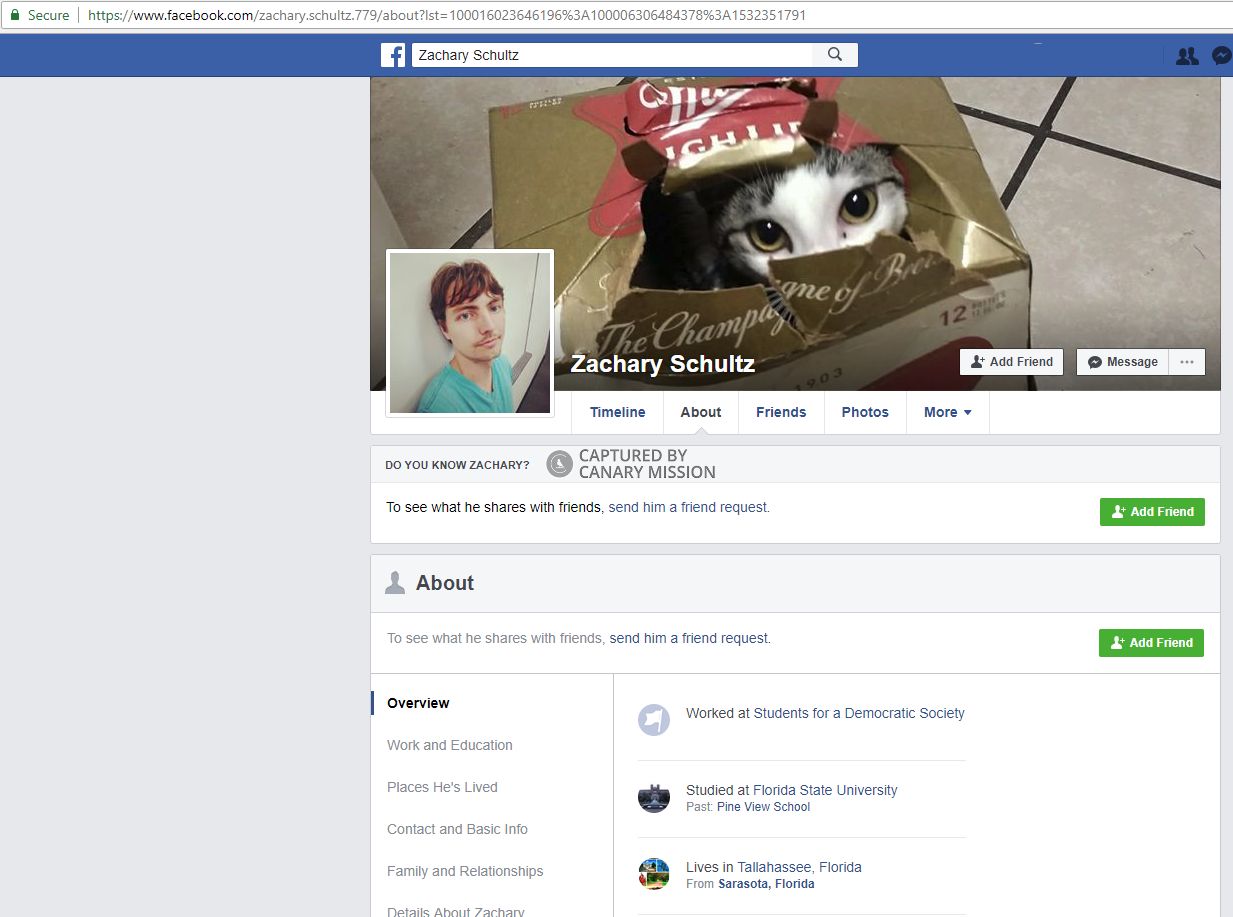The height and width of the screenshot is (917, 1233).
Task: Open Pine View School link
Action: (x=763, y=807)
